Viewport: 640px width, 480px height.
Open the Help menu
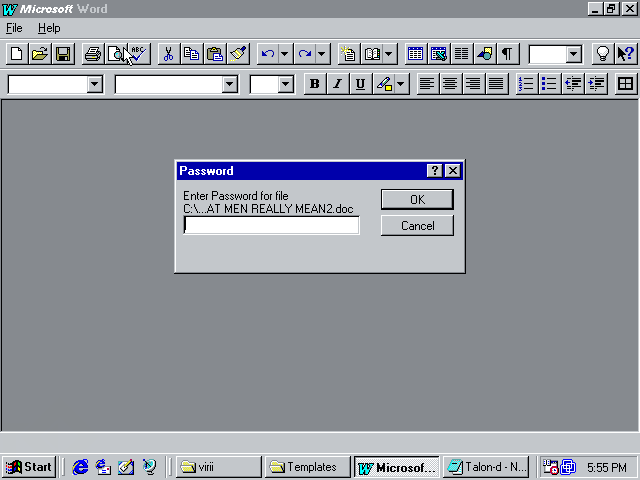point(49,28)
